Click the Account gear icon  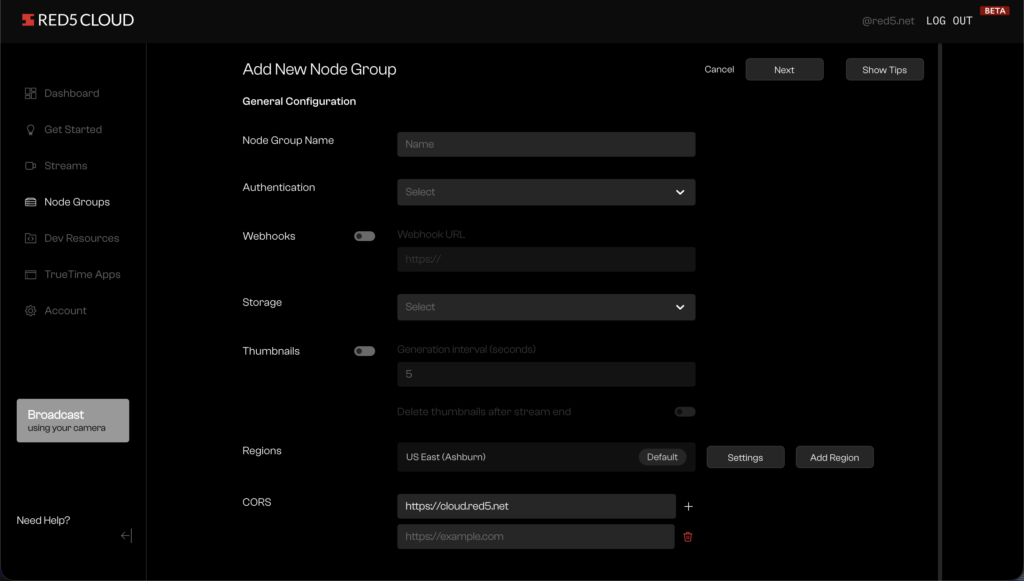tap(30, 311)
